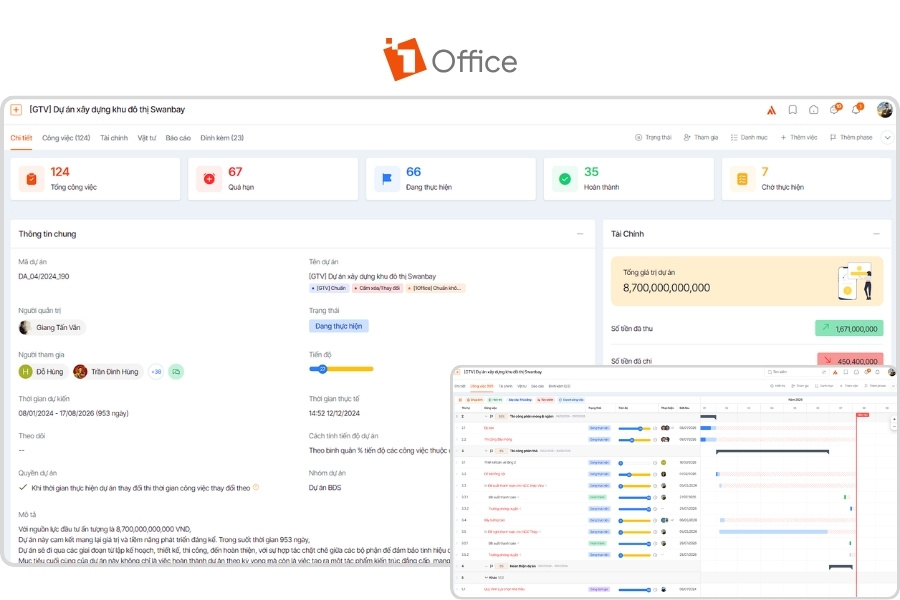Click the Hoàn thành green checkmark icon
Viewport: 900px width, 600px height.
565,179
